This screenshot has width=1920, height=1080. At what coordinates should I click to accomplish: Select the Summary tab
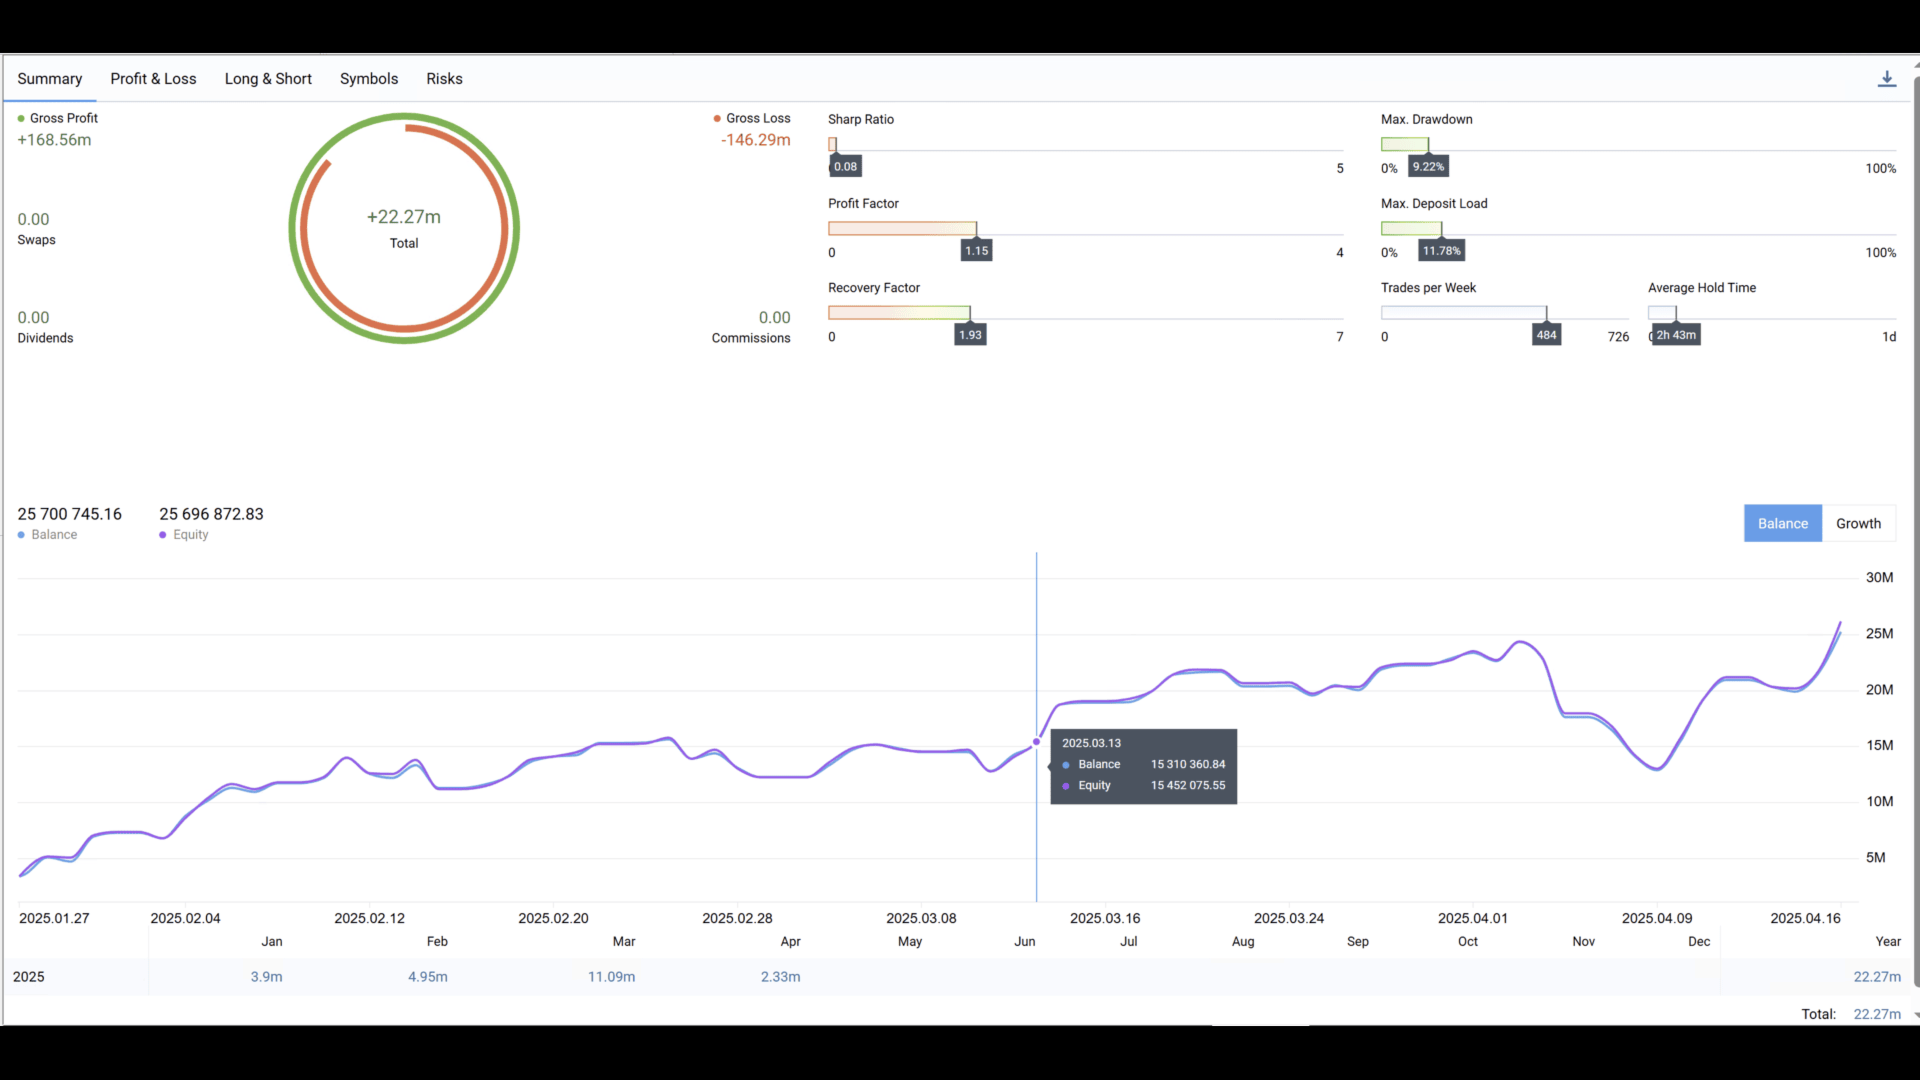(x=49, y=79)
